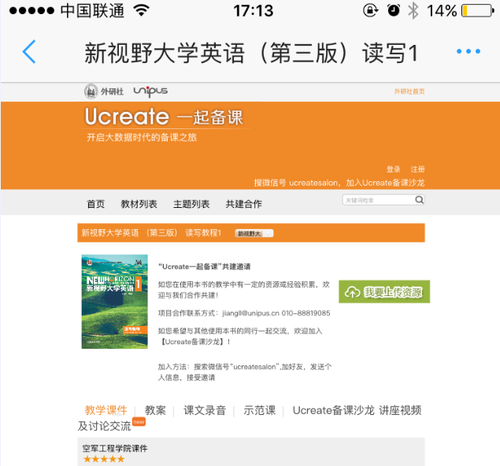The width and height of the screenshot is (500, 466).
Task: Tap the rotation lock status icon
Action: point(370,10)
